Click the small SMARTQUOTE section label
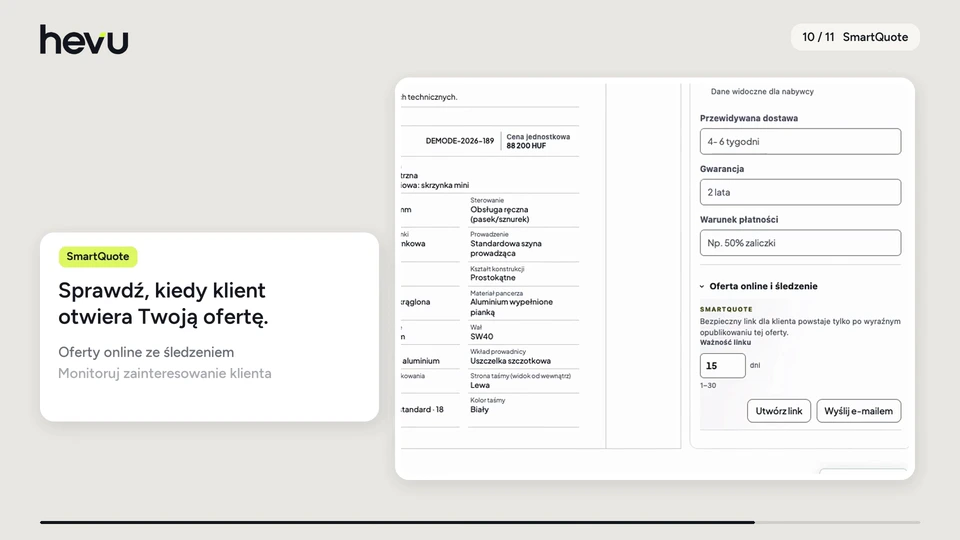The height and width of the screenshot is (540, 960). click(726, 309)
